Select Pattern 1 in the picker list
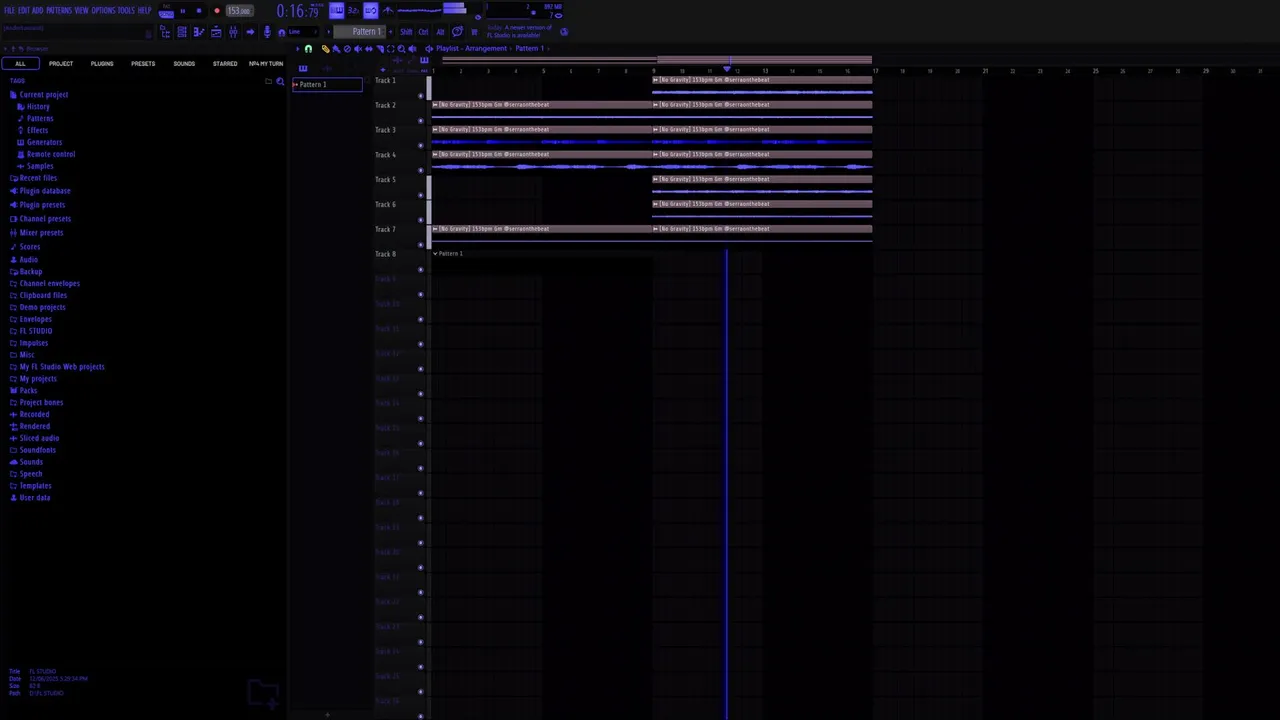 pyautogui.click(x=327, y=84)
